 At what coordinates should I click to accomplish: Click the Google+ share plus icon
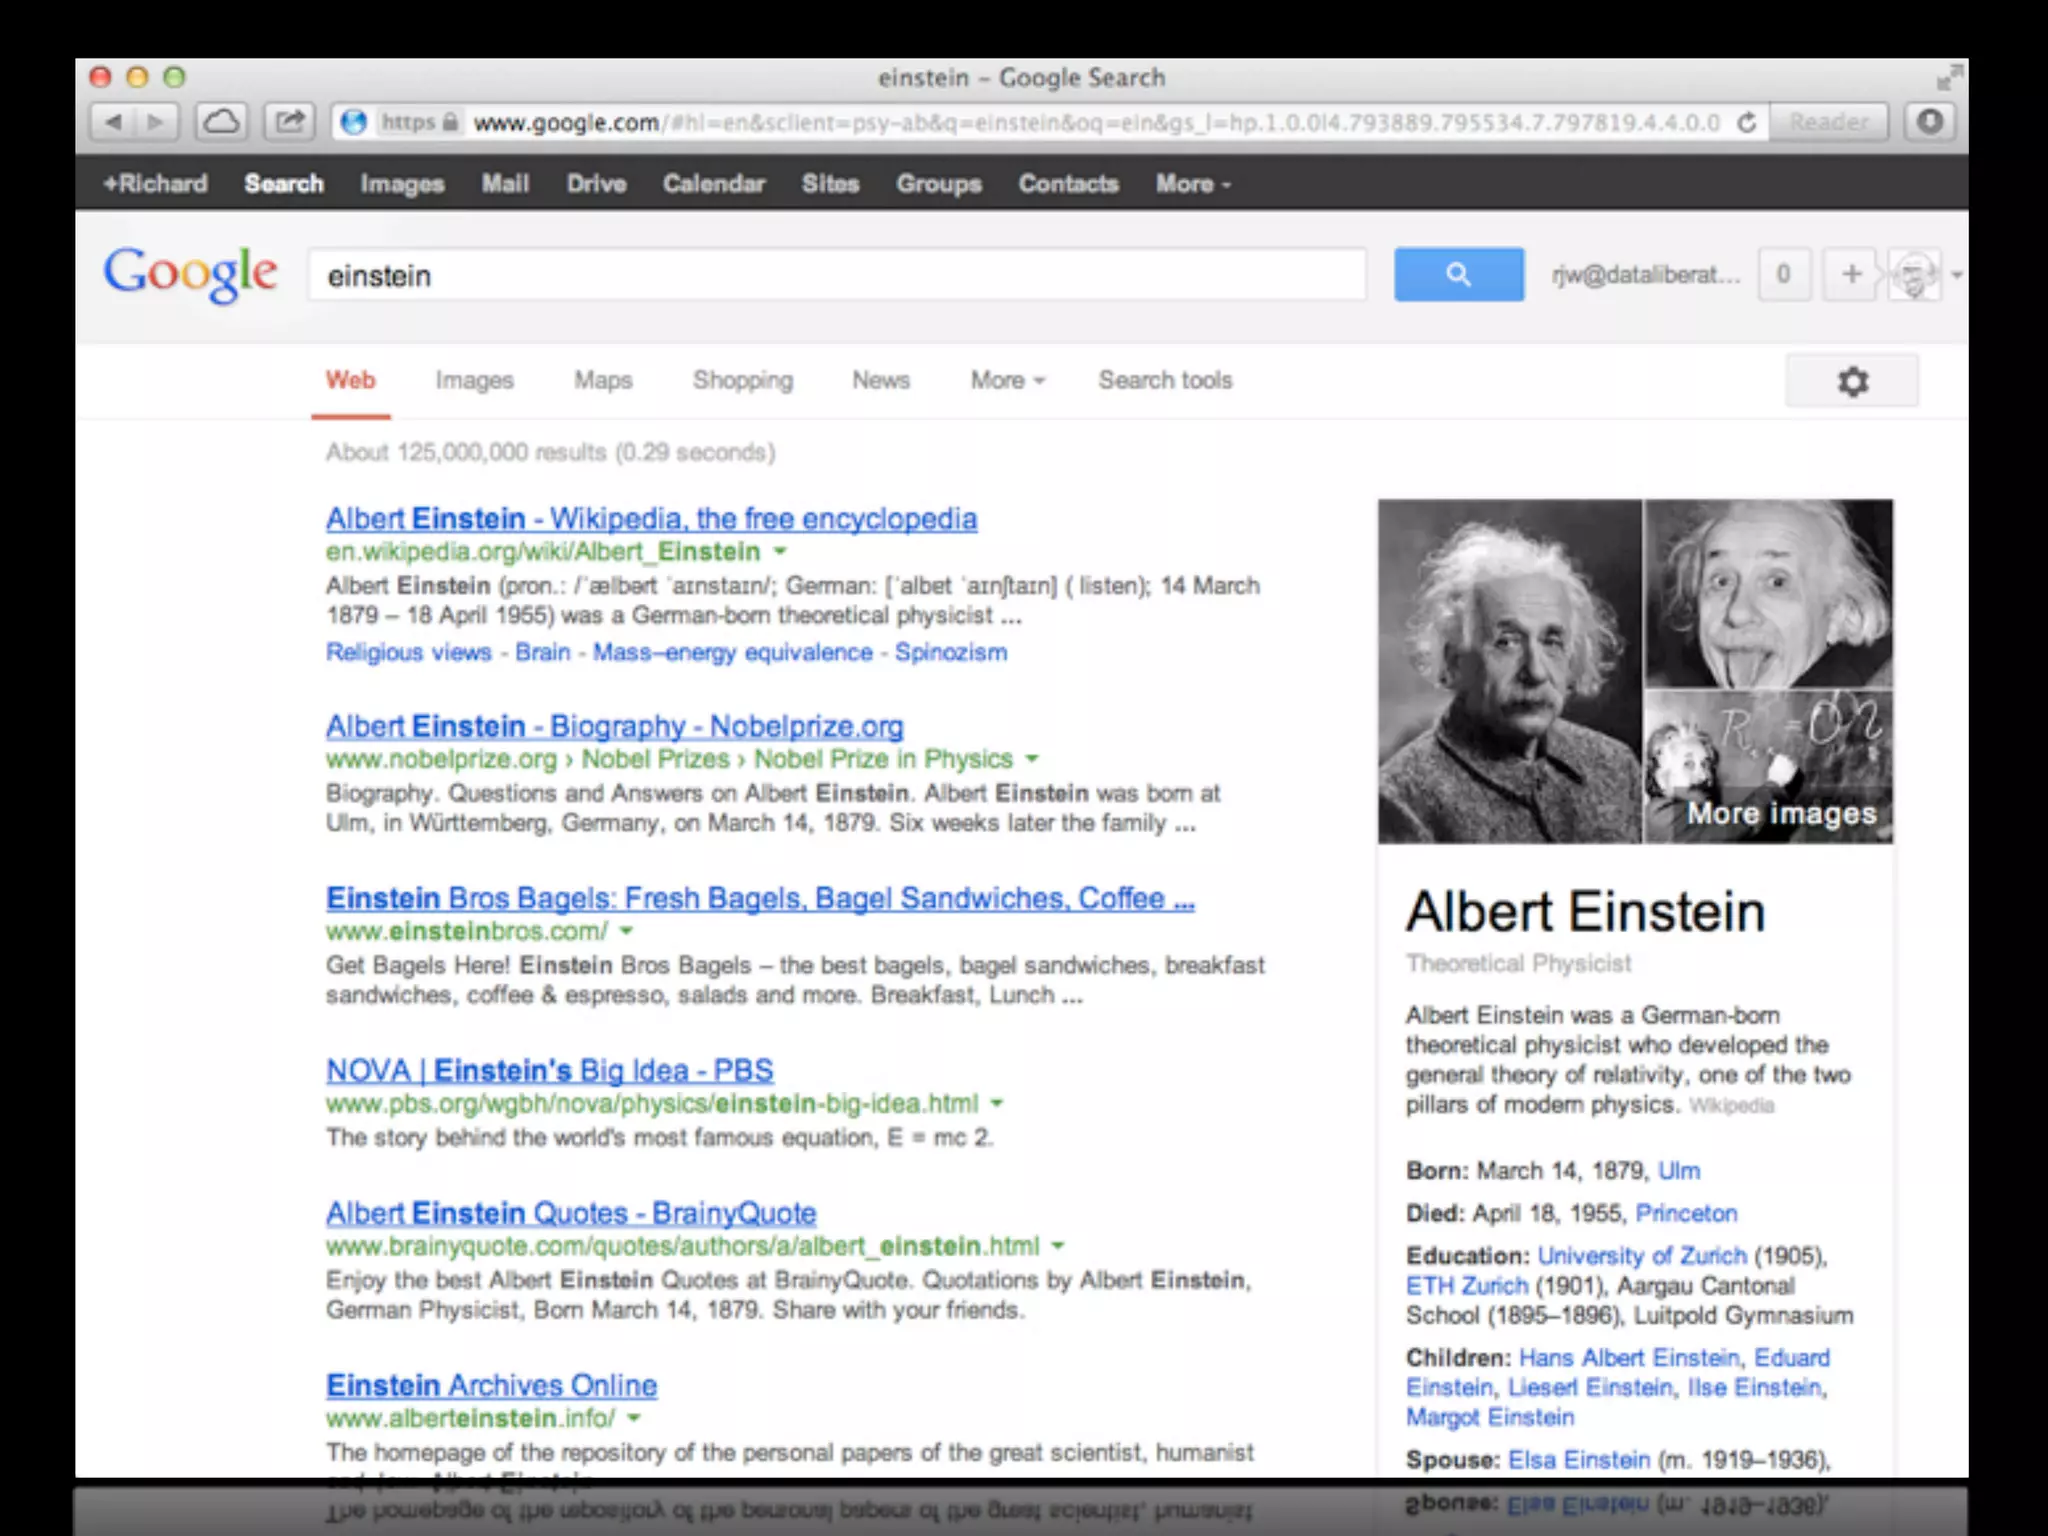click(x=1851, y=274)
